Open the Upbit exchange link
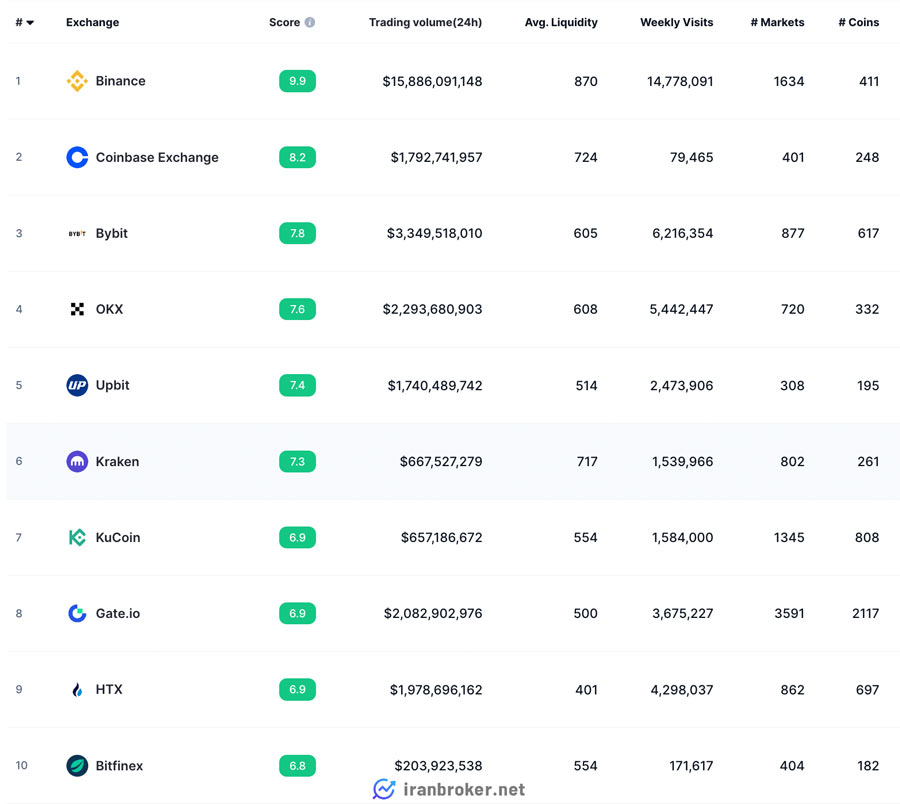This screenshot has height=804, width=900. coord(112,385)
